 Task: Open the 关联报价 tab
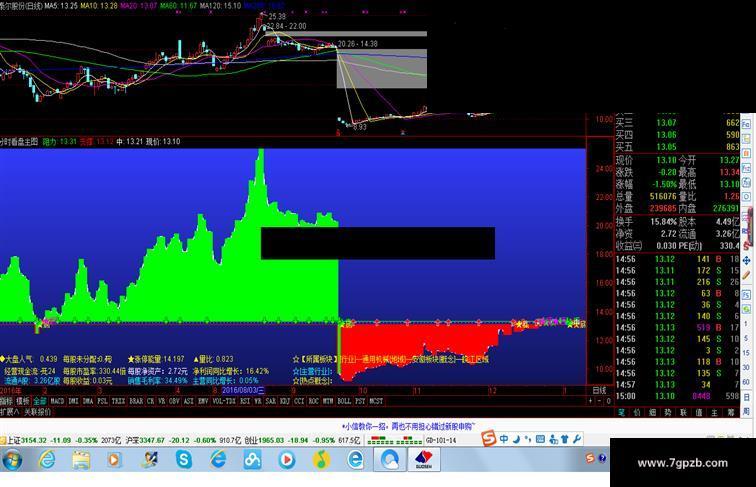[x=38, y=412]
